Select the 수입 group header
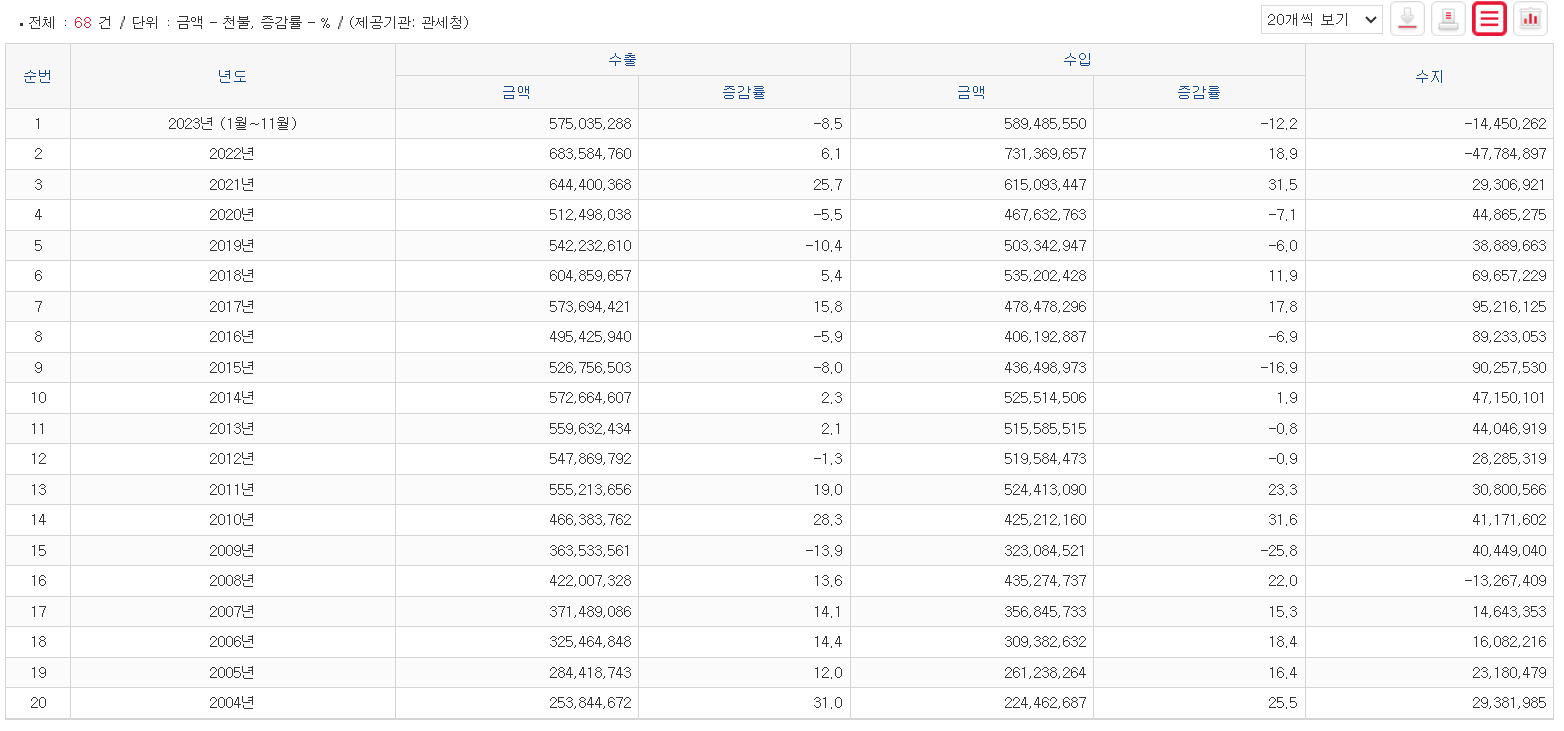The image size is (1564, 731). (1077, 60)
